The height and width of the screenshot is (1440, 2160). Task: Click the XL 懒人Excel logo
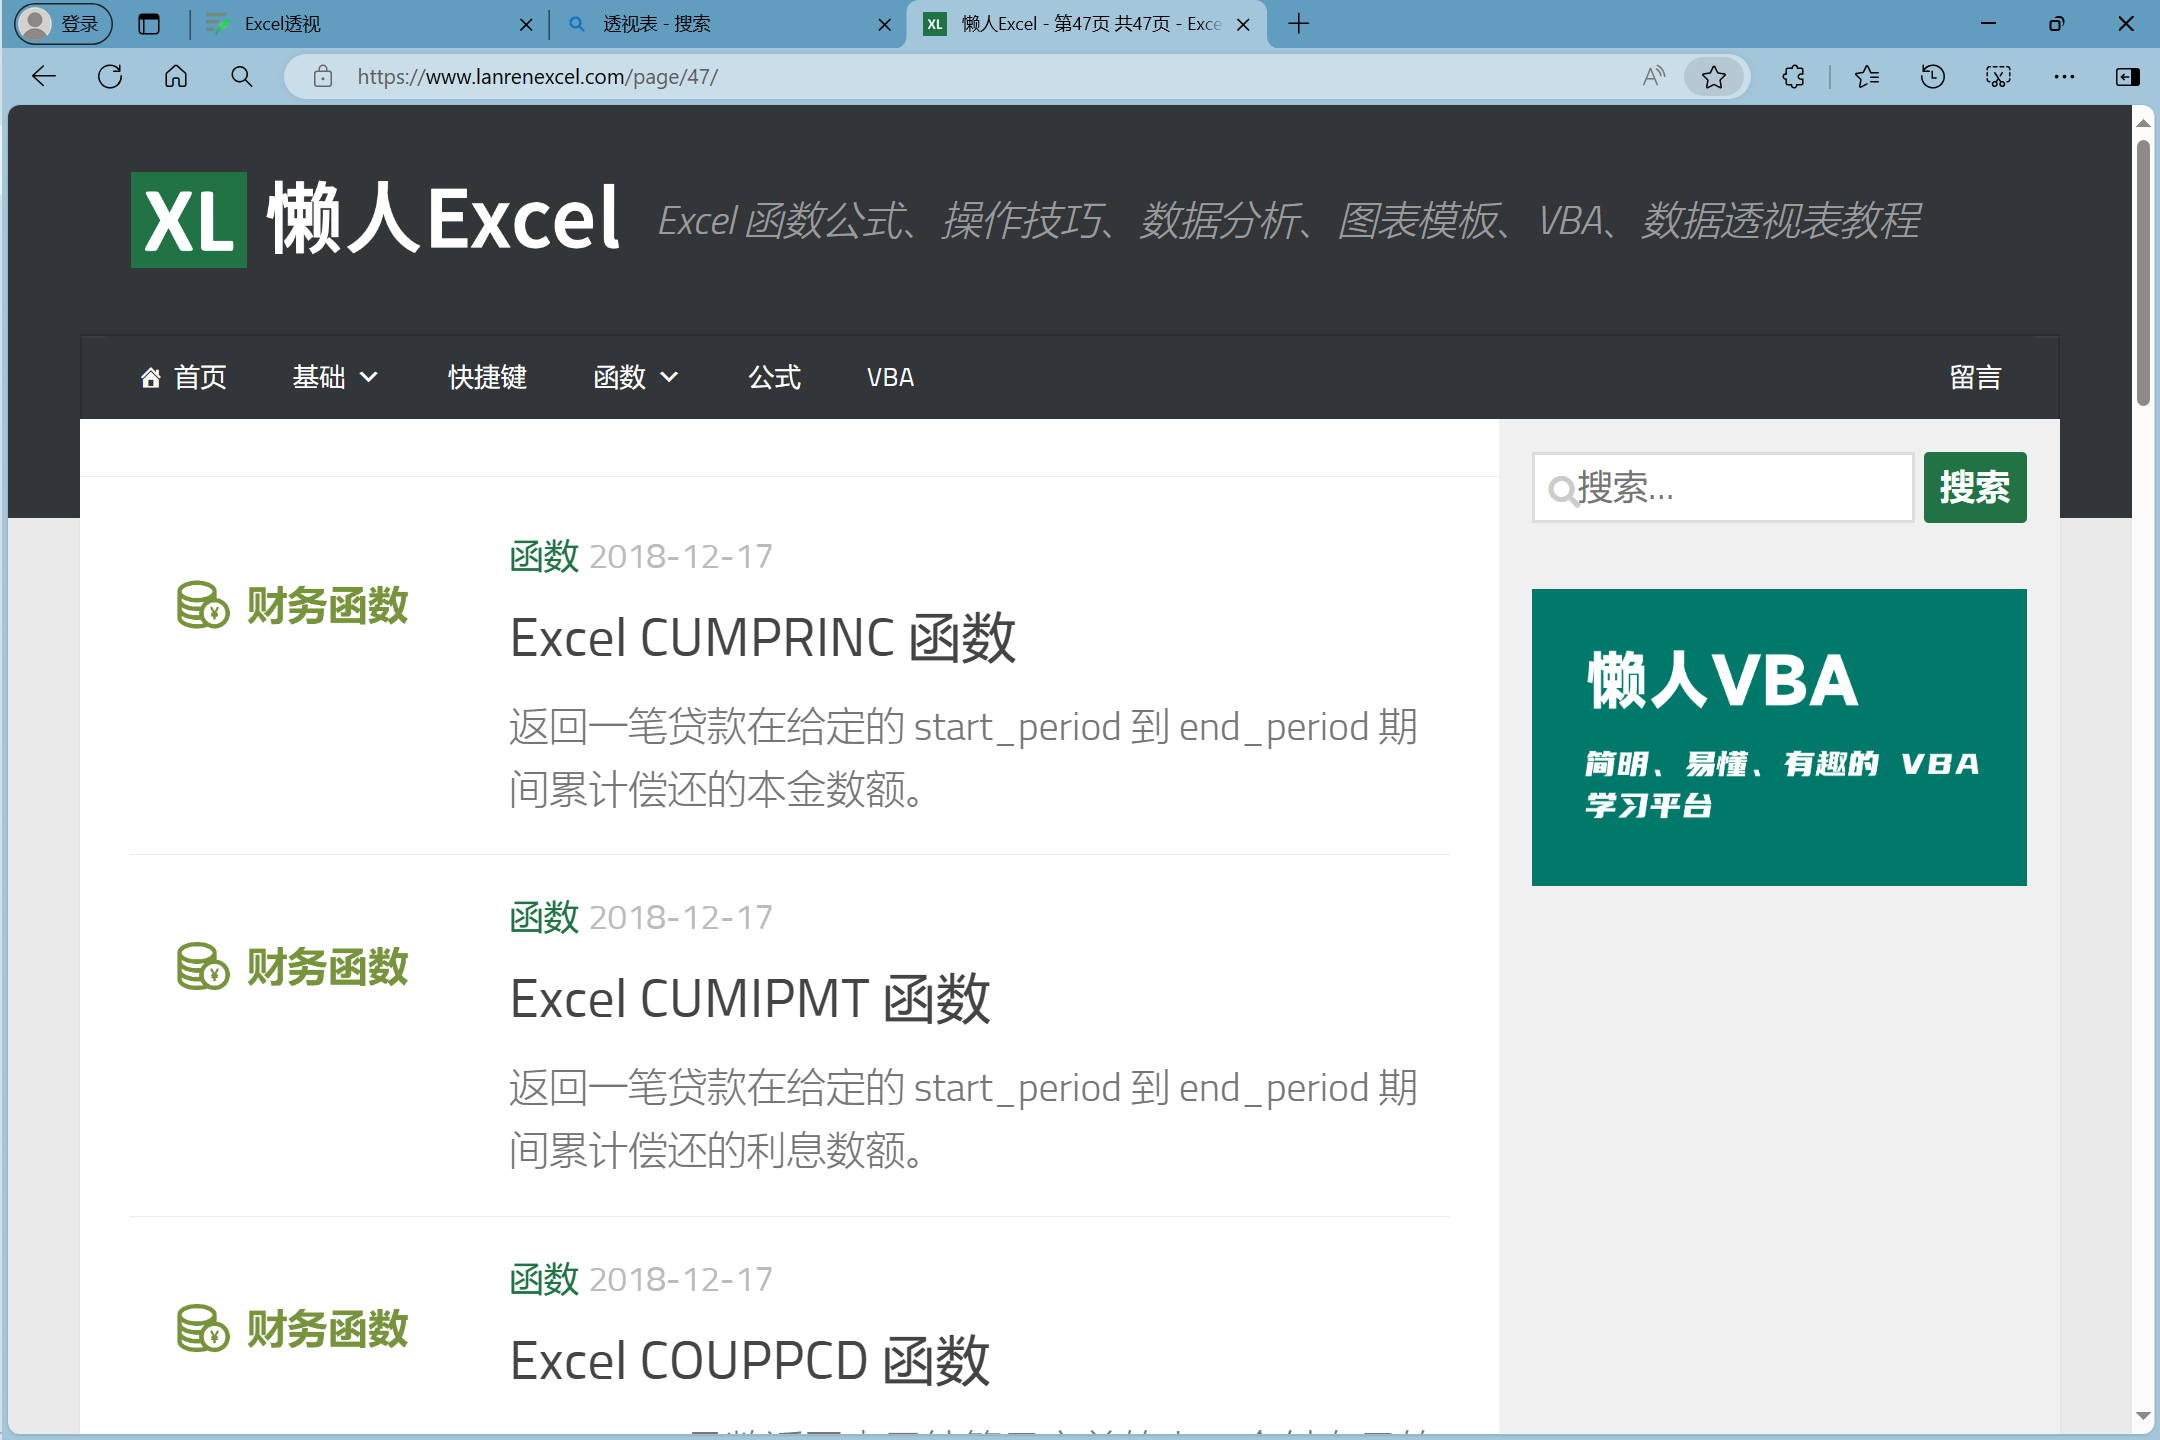coord(375,220)
